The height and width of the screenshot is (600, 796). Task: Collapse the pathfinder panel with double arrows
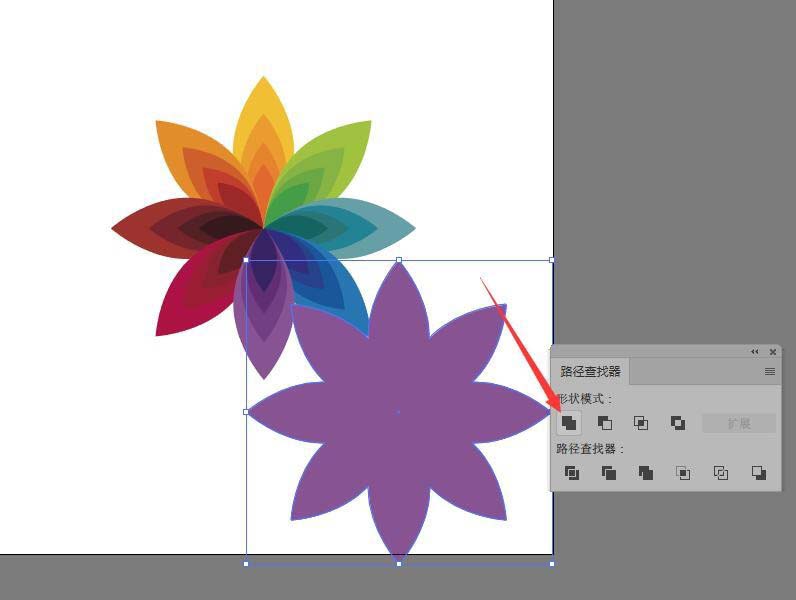[754, 351]
